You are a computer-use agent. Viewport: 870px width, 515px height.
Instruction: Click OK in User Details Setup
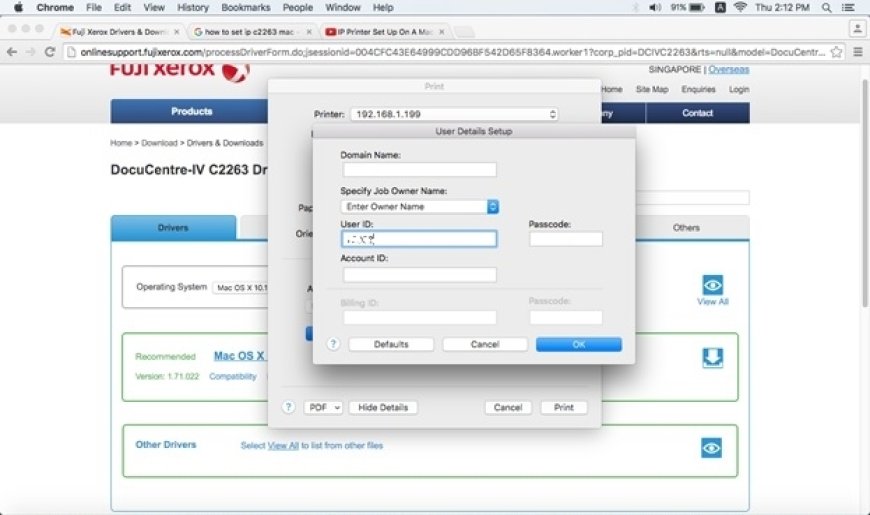pos(579,344)
